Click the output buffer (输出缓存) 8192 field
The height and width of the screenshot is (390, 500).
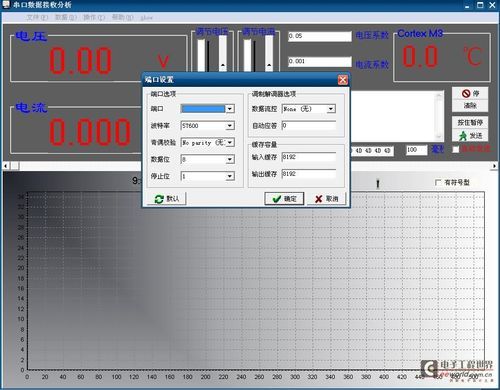pyautogui.click(x=309, y=174)
